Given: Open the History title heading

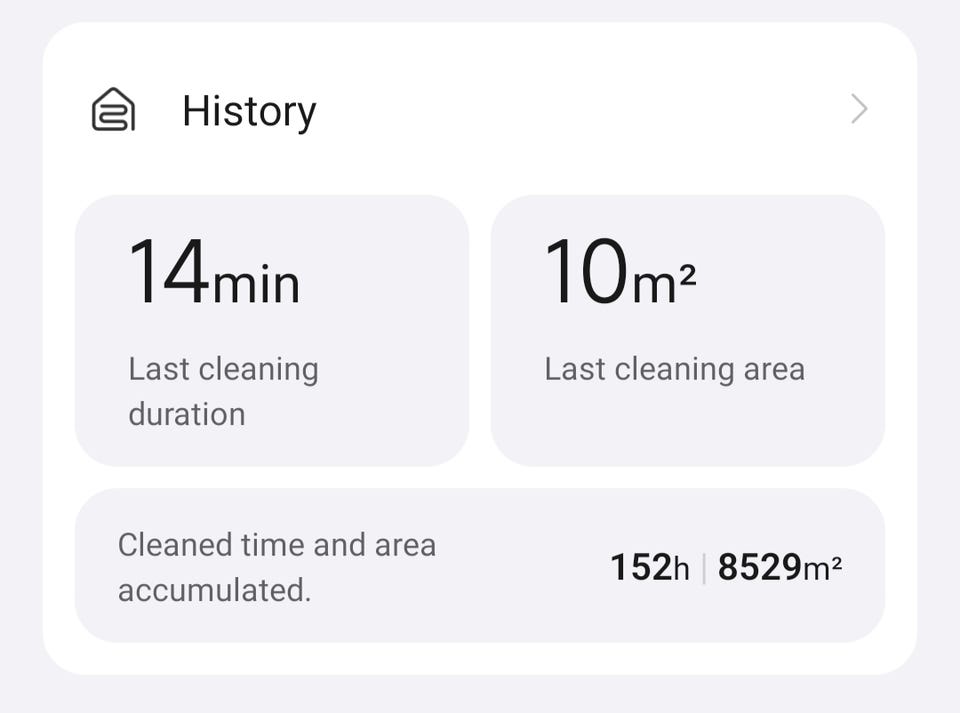Looking at the screenshot, I should (x=249, y=111).
